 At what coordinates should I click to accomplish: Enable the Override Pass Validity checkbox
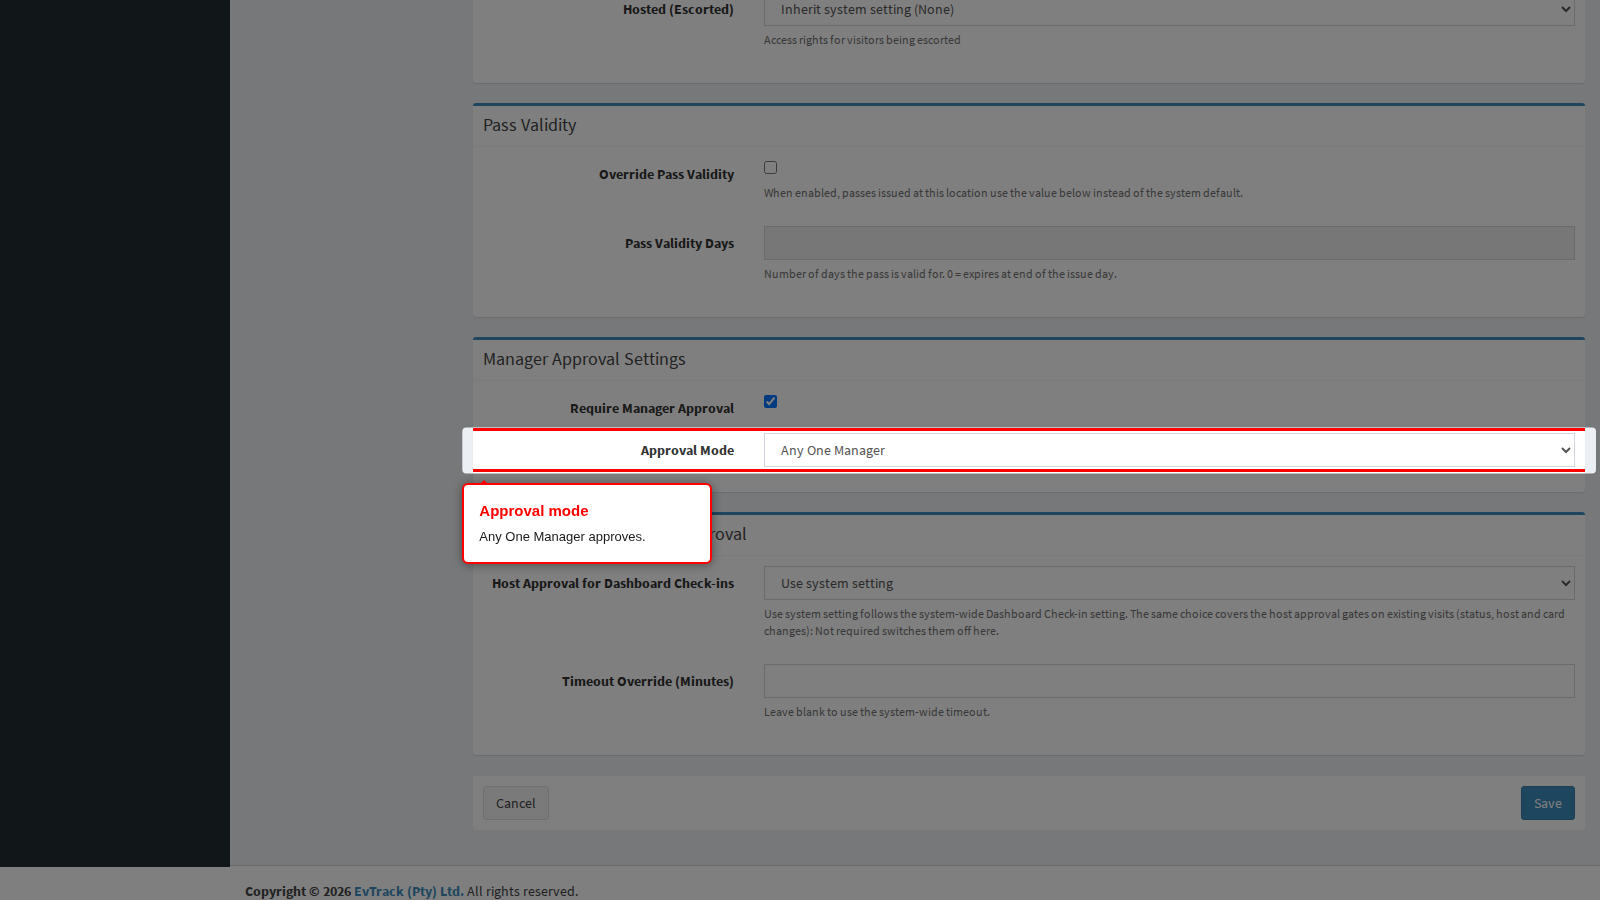[x=770, y=168]
